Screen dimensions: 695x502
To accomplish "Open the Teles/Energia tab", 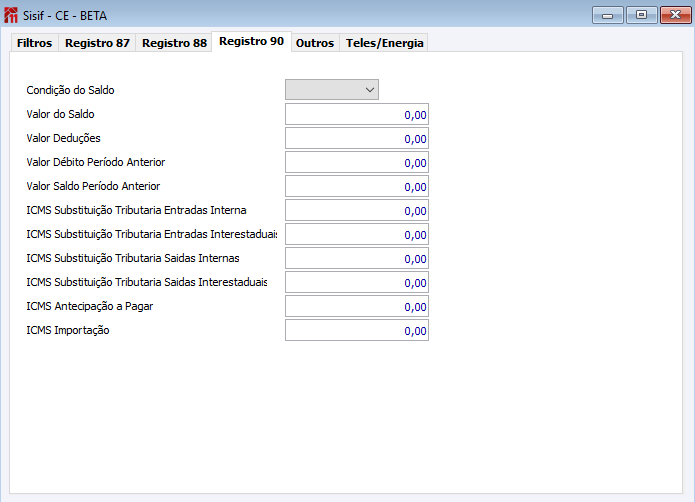I will 384,43.
